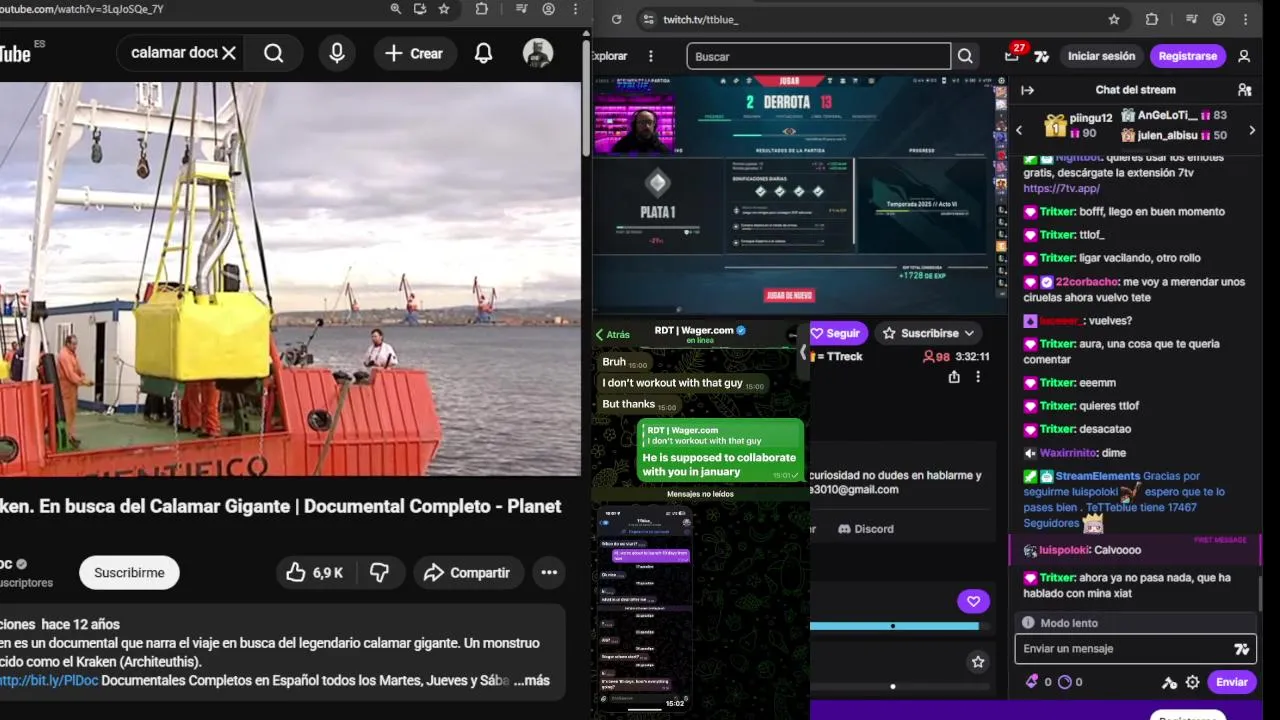
Task: Collapse the Twitch chat panel
Action: (1027, 90)
